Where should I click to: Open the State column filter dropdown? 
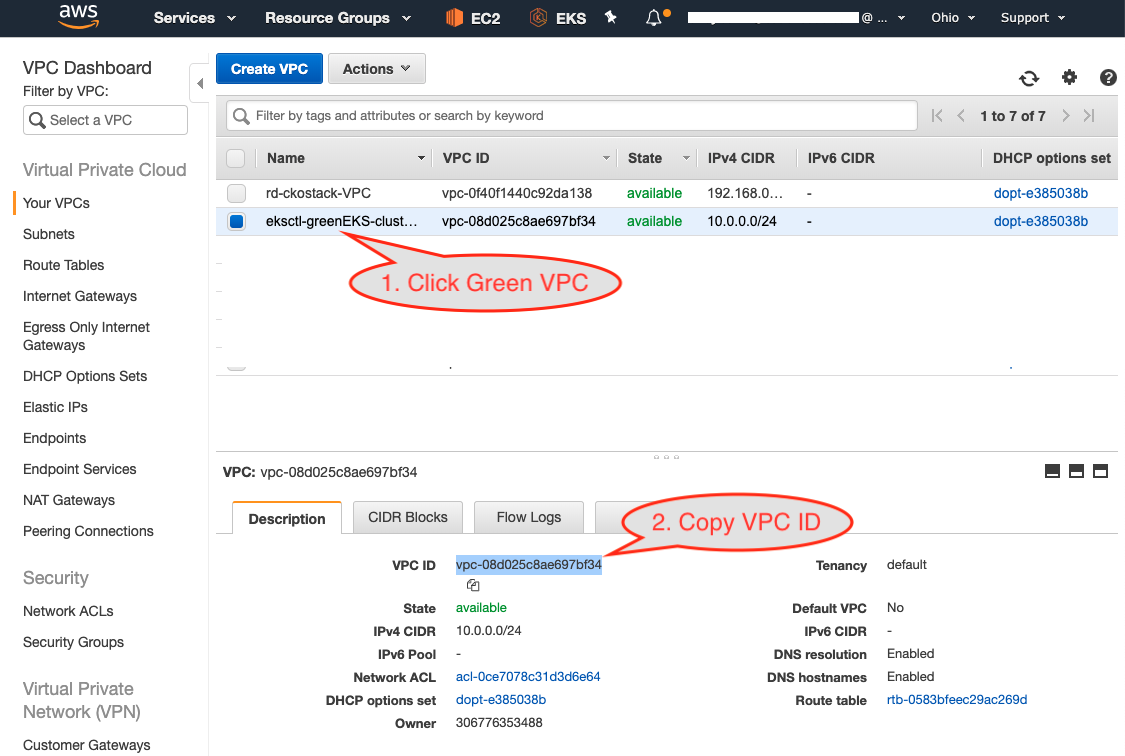(686, 158)
